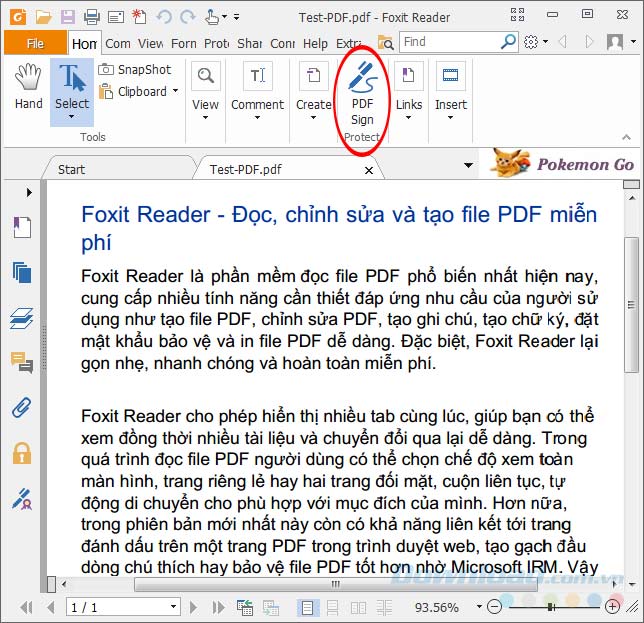Click the Redo arrow in quick toolbar
644x623 pixels.
pyautogui.click(x=188, y=17)
